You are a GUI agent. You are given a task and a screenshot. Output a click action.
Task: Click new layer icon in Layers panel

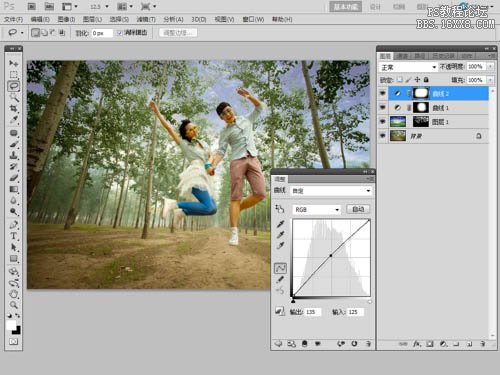point(469,344)
